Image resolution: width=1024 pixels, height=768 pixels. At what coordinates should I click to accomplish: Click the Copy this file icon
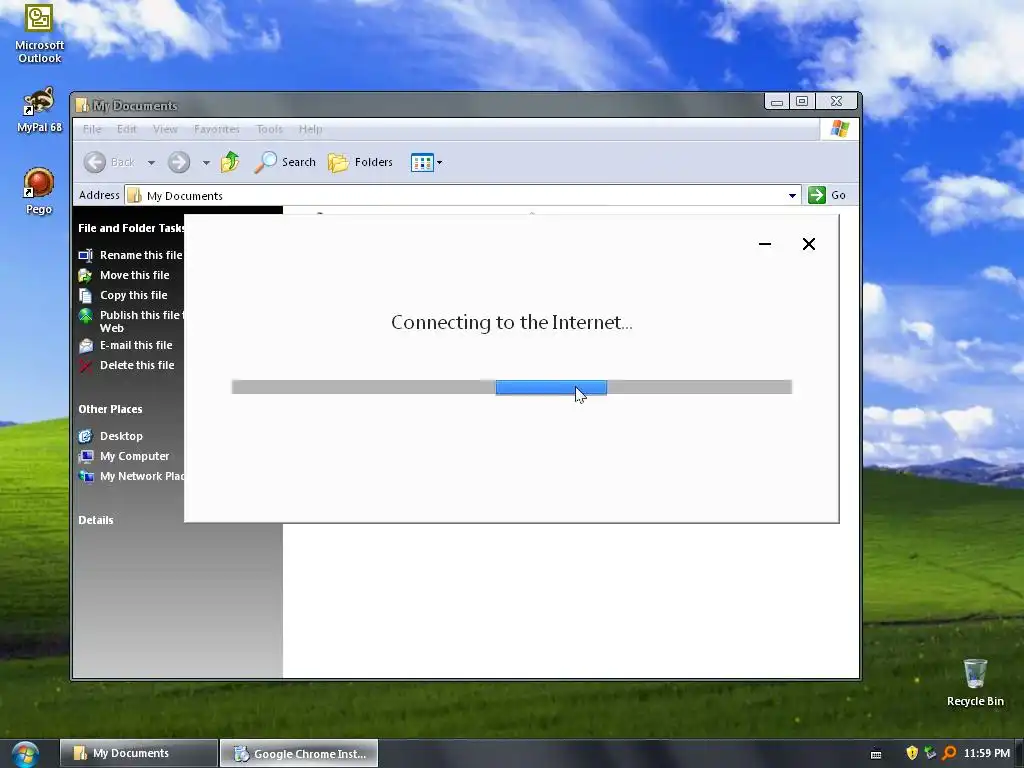pyautogui.click(x=86, y=295)
